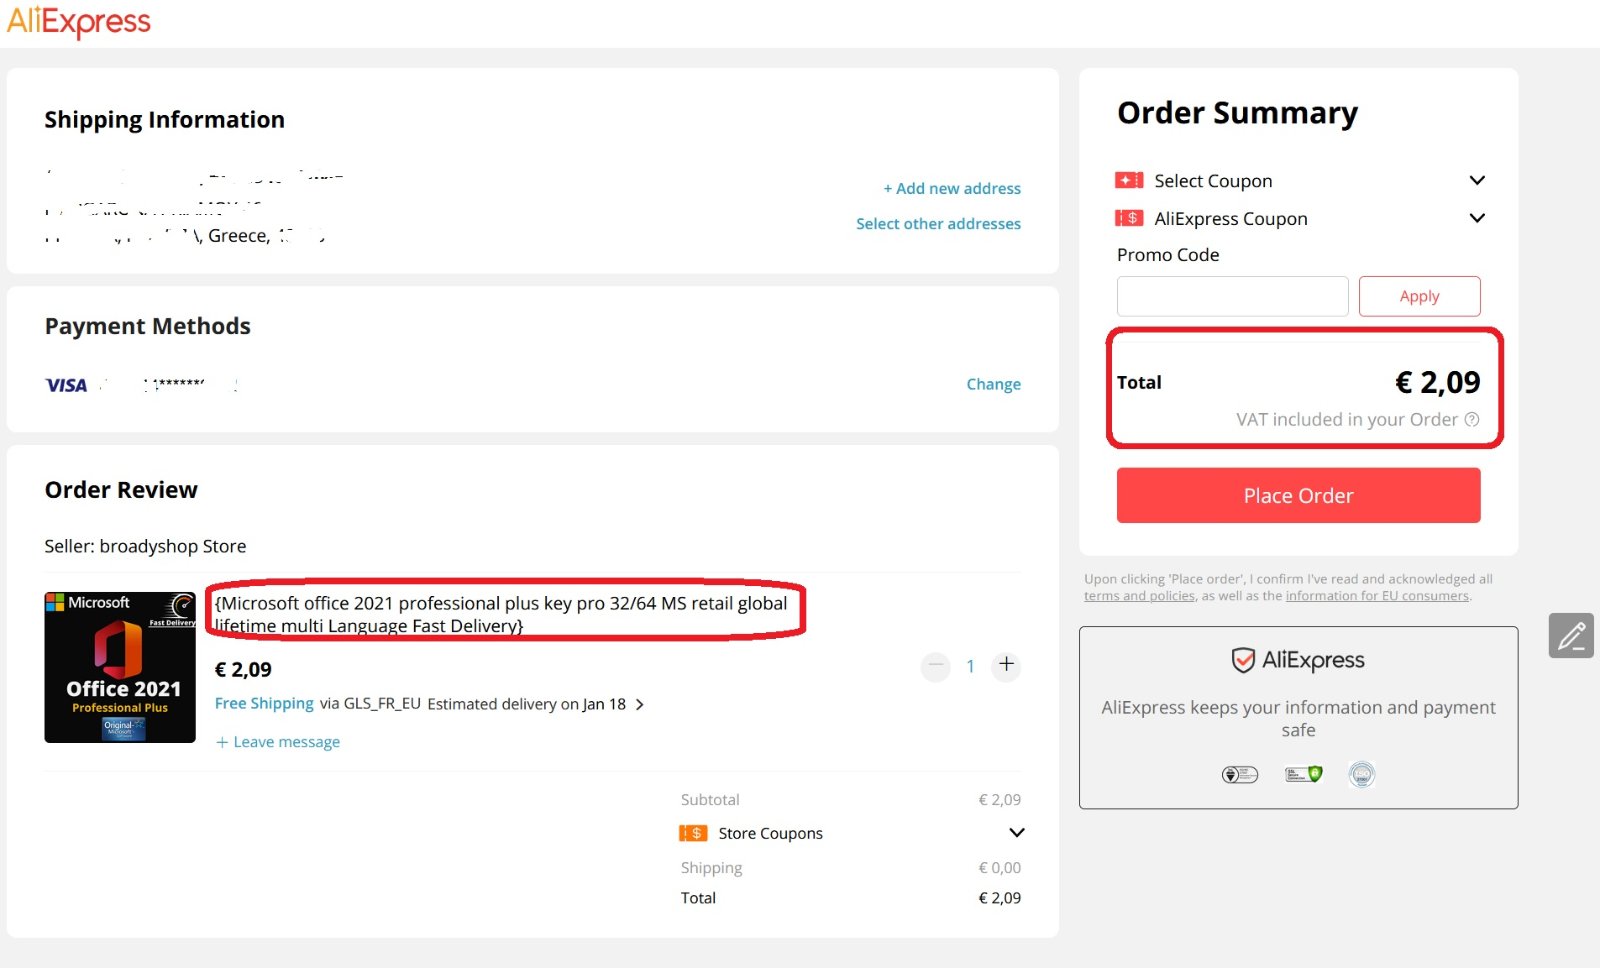The image size is (1600, 968).
Task: Click the AliExpress Coupon label
Action: click(x=1231, y=219)
